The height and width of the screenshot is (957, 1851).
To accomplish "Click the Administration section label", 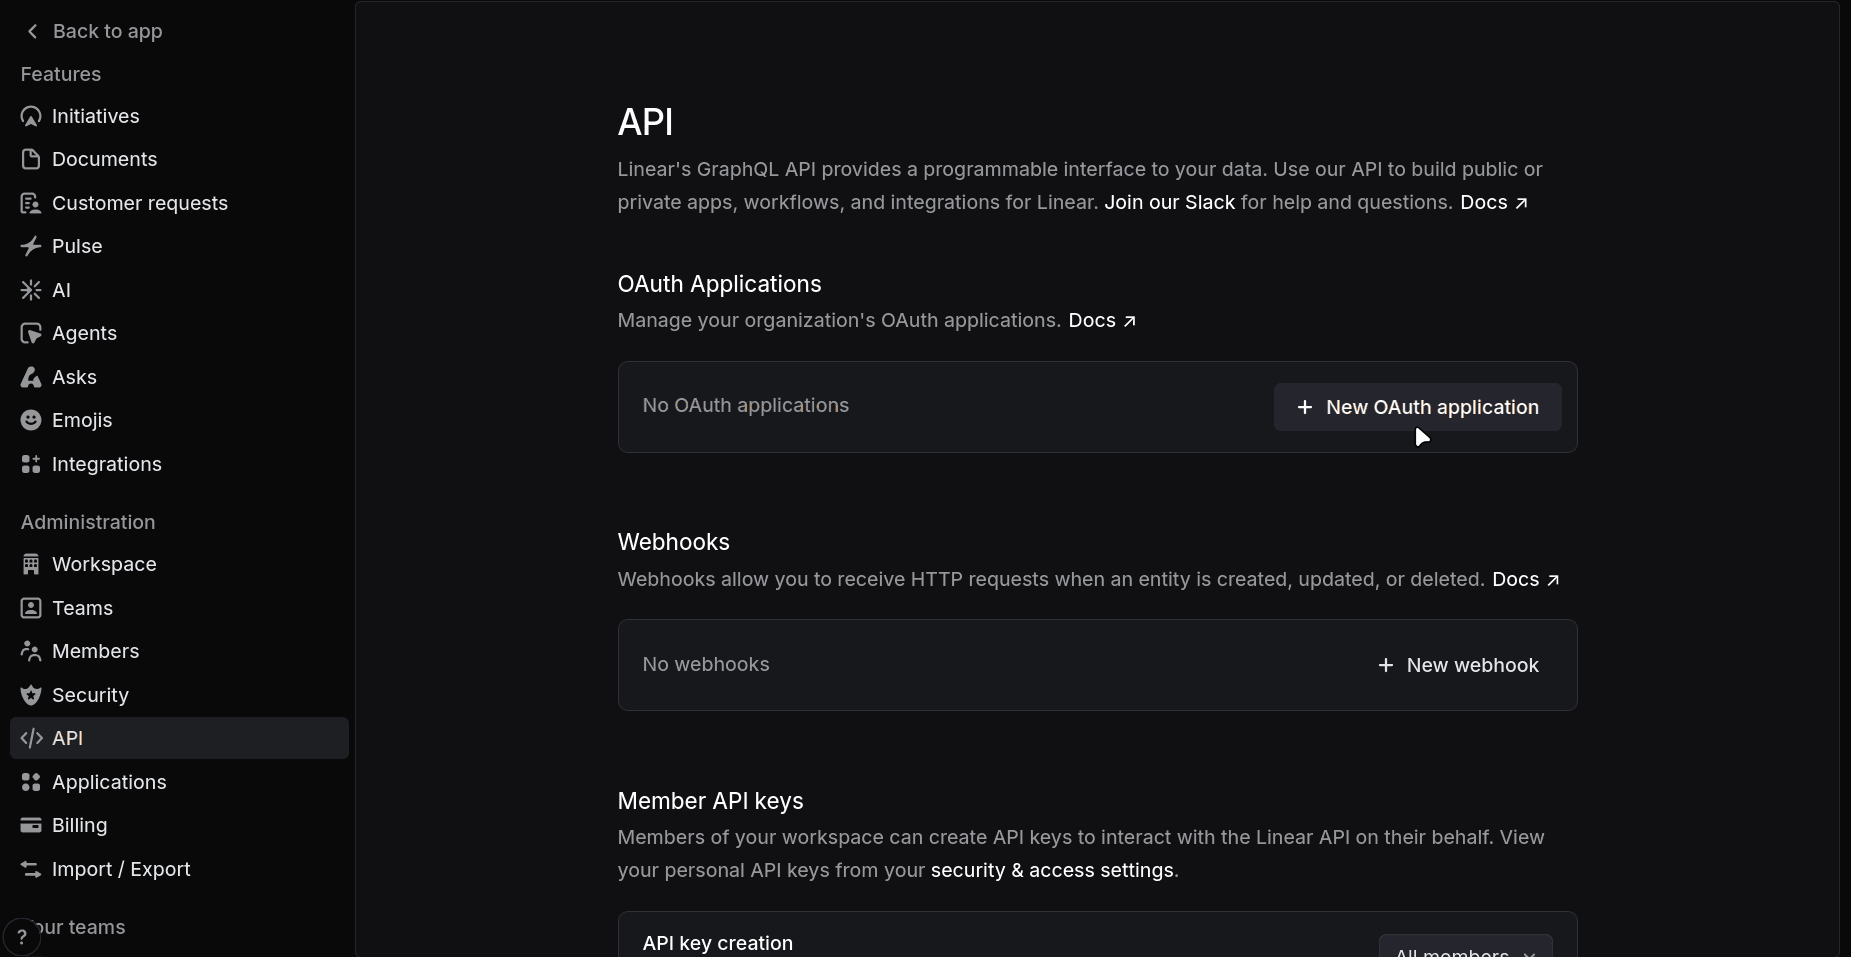I will [88, 522].
